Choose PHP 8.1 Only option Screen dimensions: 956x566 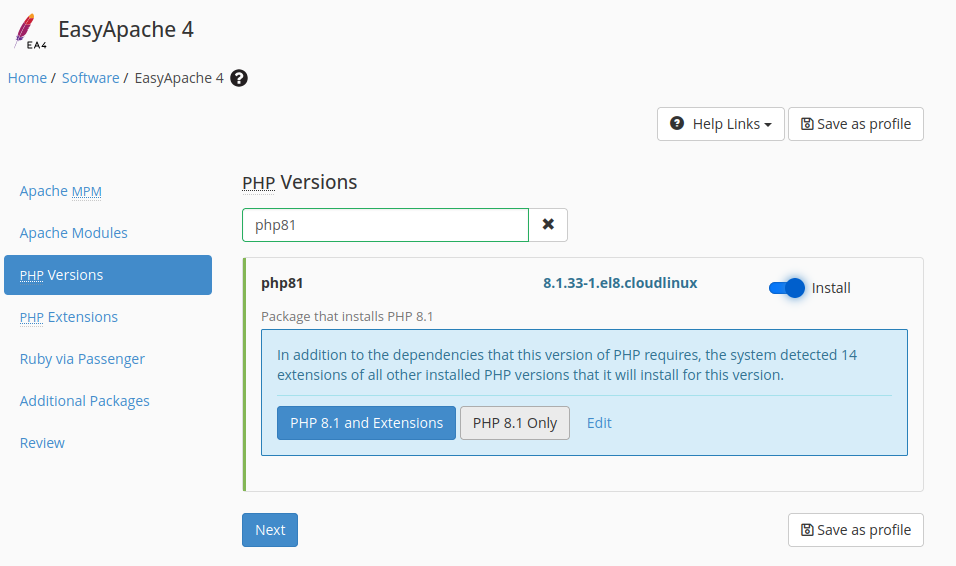(x=515, y=423)
